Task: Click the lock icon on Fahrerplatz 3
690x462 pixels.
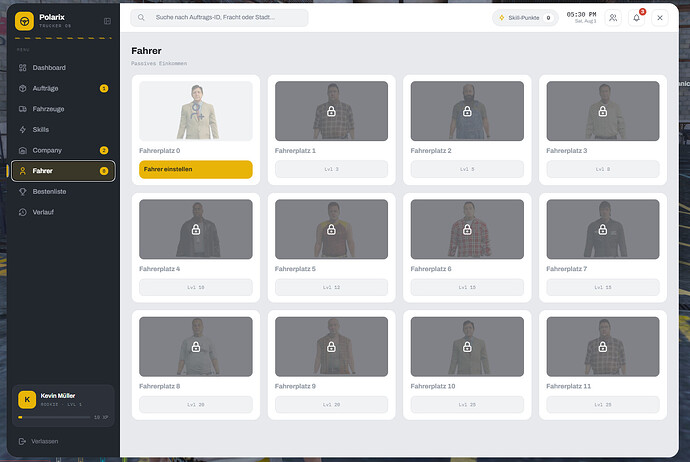Action: [603, 111]
